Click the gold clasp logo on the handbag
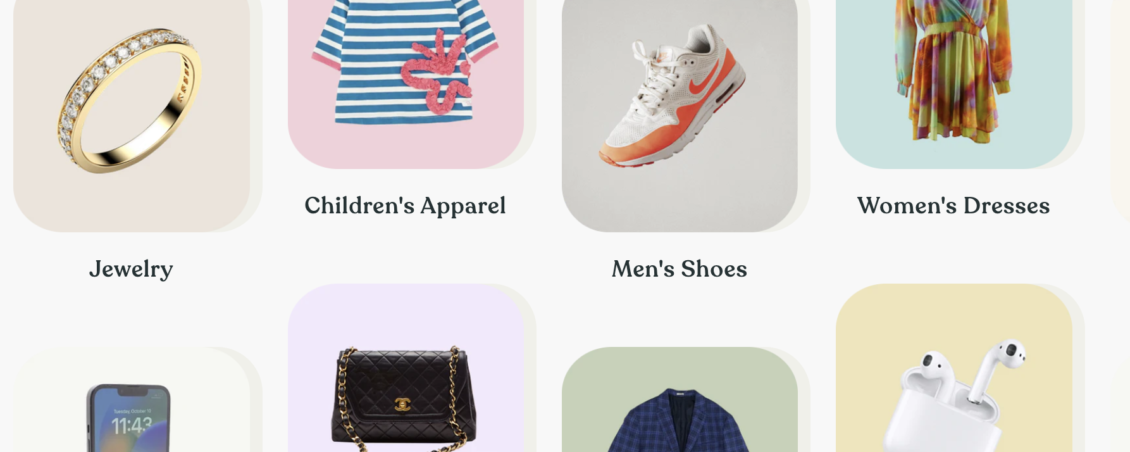Image resolution: width=1130 pixels, height=452 pixels. (403, 404)
